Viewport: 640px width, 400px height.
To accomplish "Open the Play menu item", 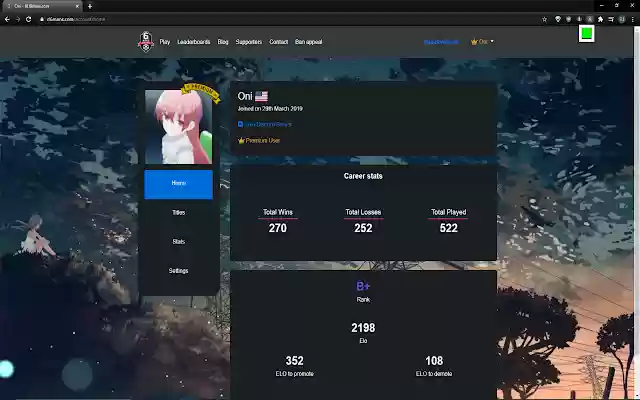I will [165, 42].
